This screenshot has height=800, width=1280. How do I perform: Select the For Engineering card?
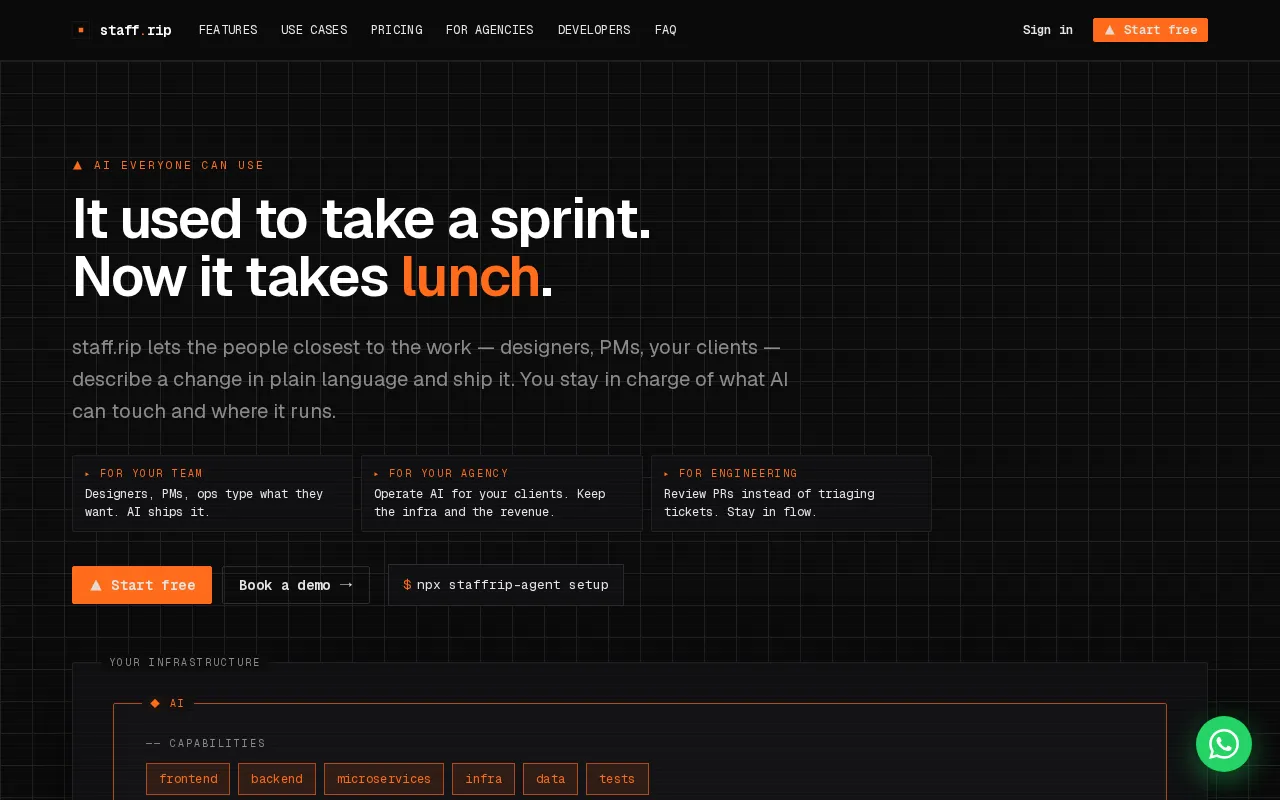click(x=791, y=493)
